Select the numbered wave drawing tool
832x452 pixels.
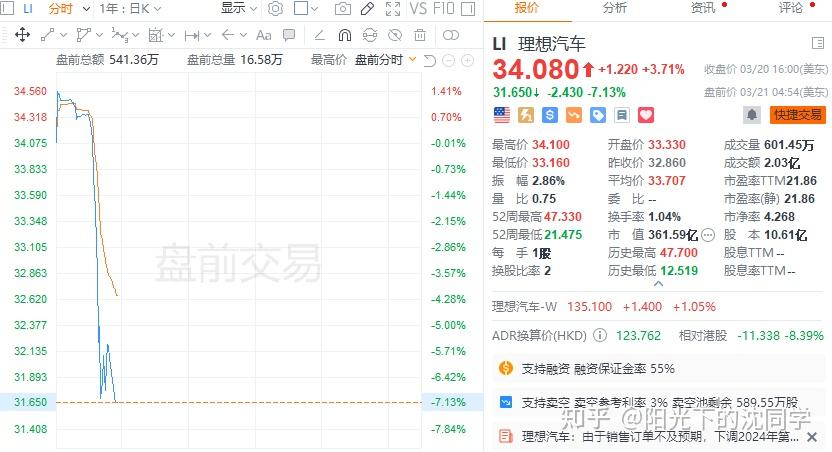[119, 36]
